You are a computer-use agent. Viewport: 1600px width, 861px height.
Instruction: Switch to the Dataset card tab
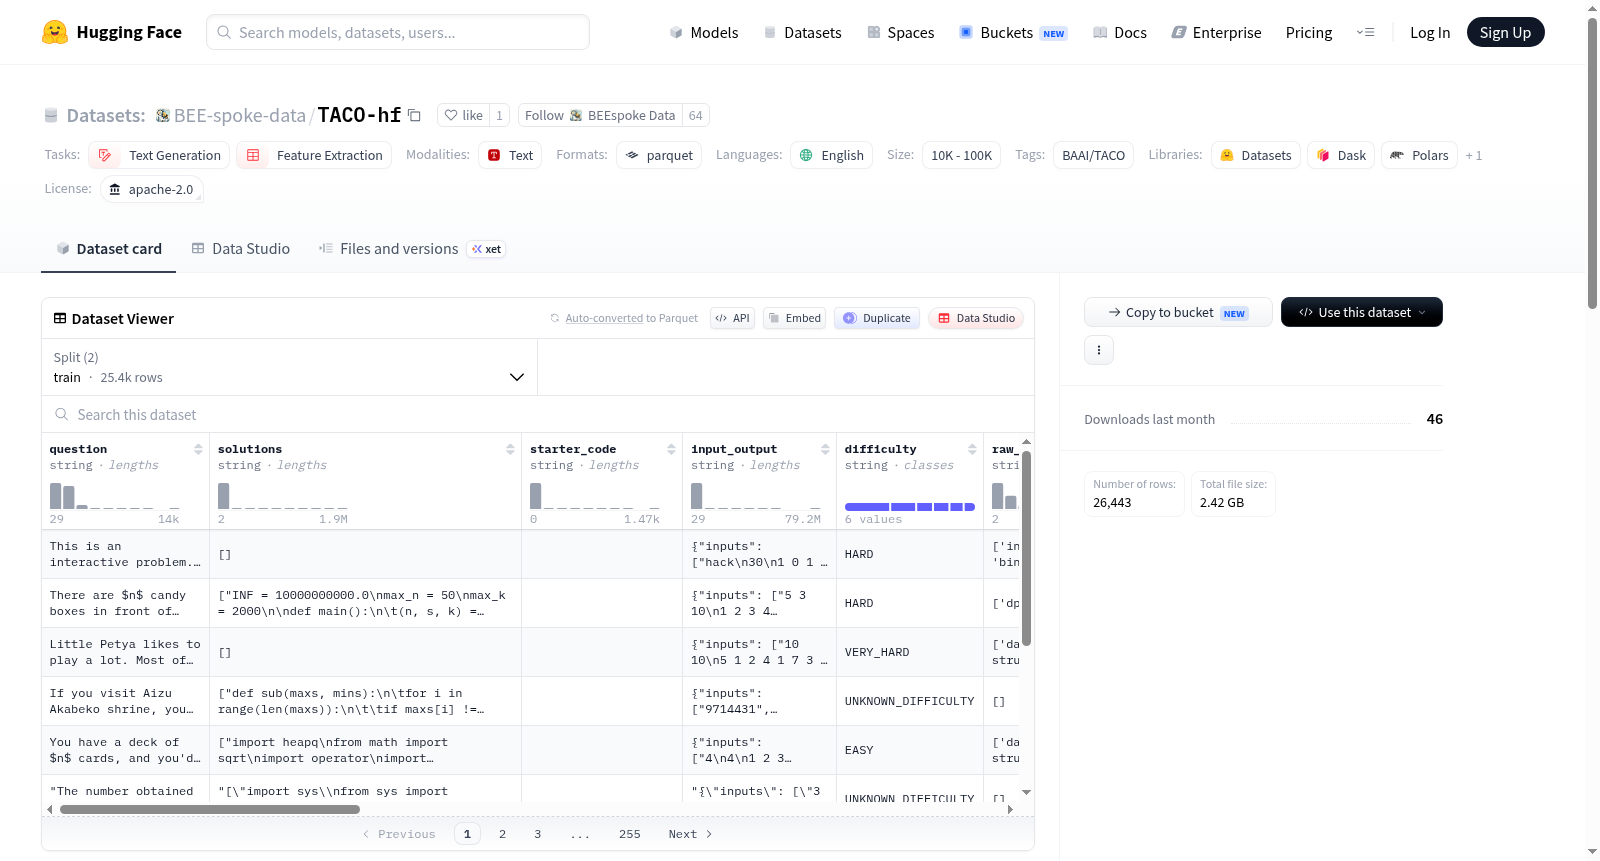[109, 249]
